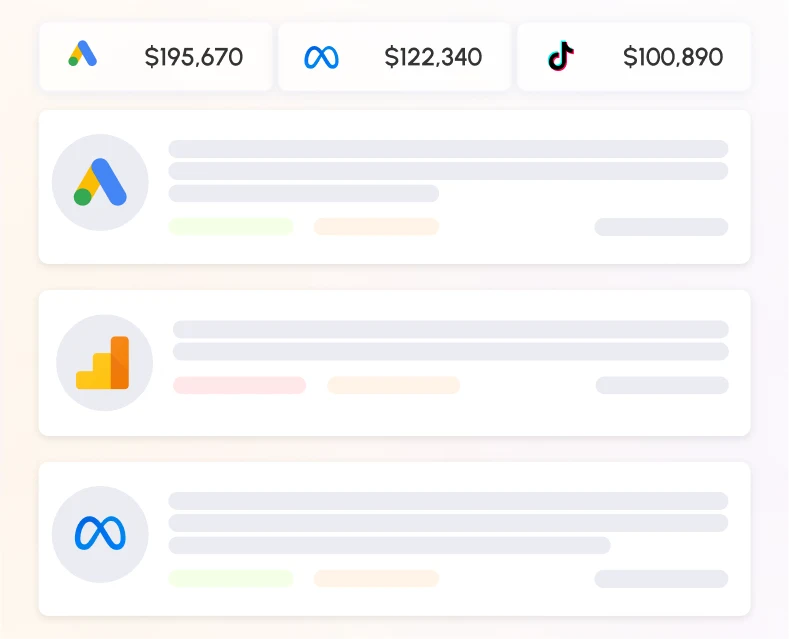
Task: Click orange tag pill in Google Ads card
Action: pyautogui.click(x=376, y=226)
